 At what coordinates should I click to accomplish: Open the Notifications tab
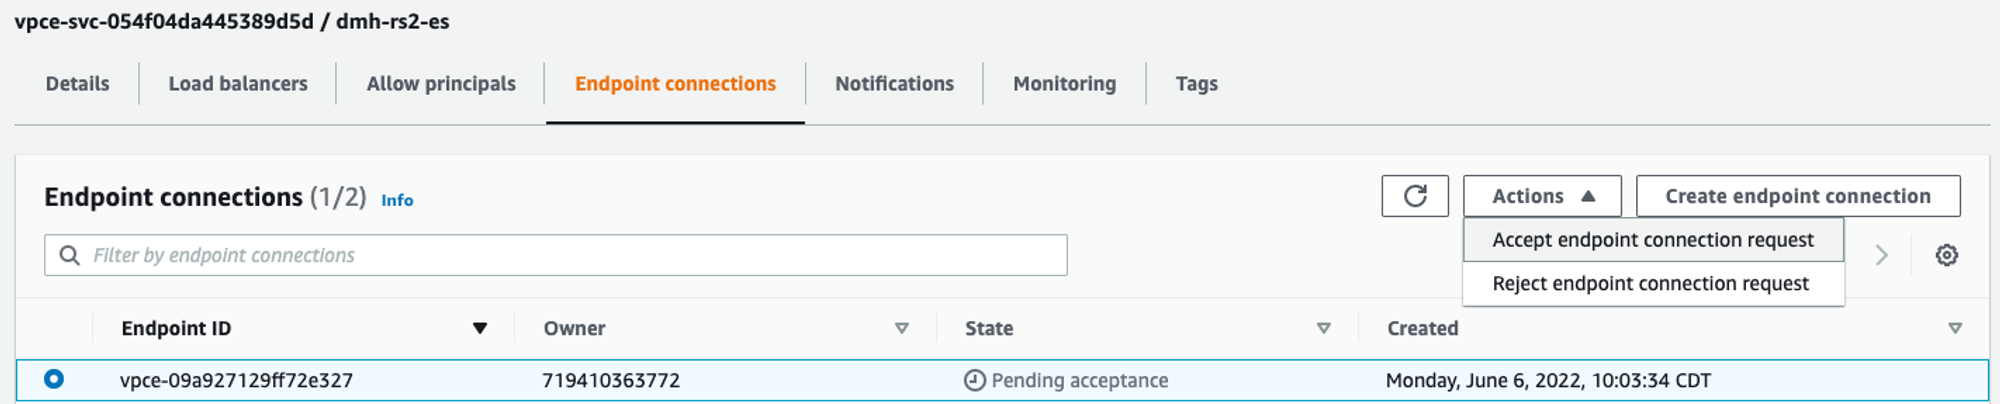click(x=894, y=84)
